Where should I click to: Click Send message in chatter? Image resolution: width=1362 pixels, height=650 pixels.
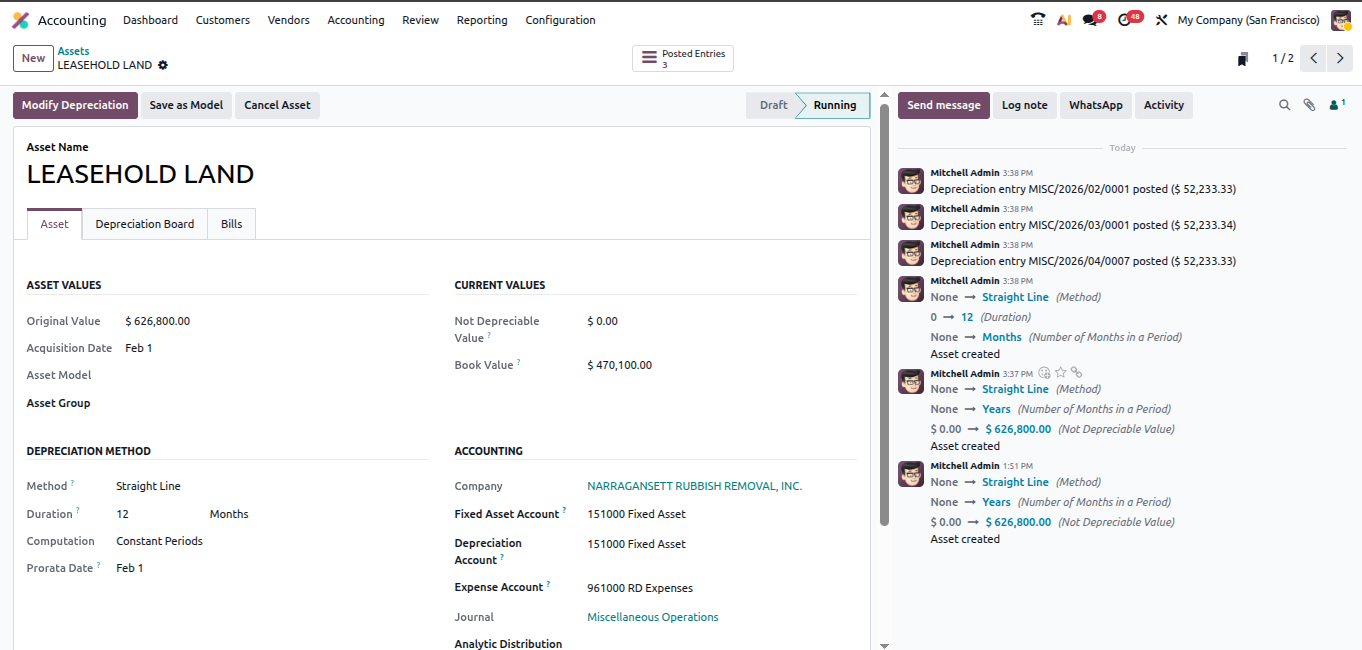point(944,105)
